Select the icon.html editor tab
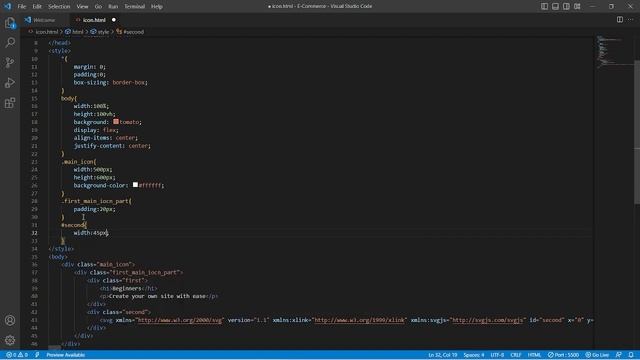This screenshot has width=640, height=360. [94, 20]
